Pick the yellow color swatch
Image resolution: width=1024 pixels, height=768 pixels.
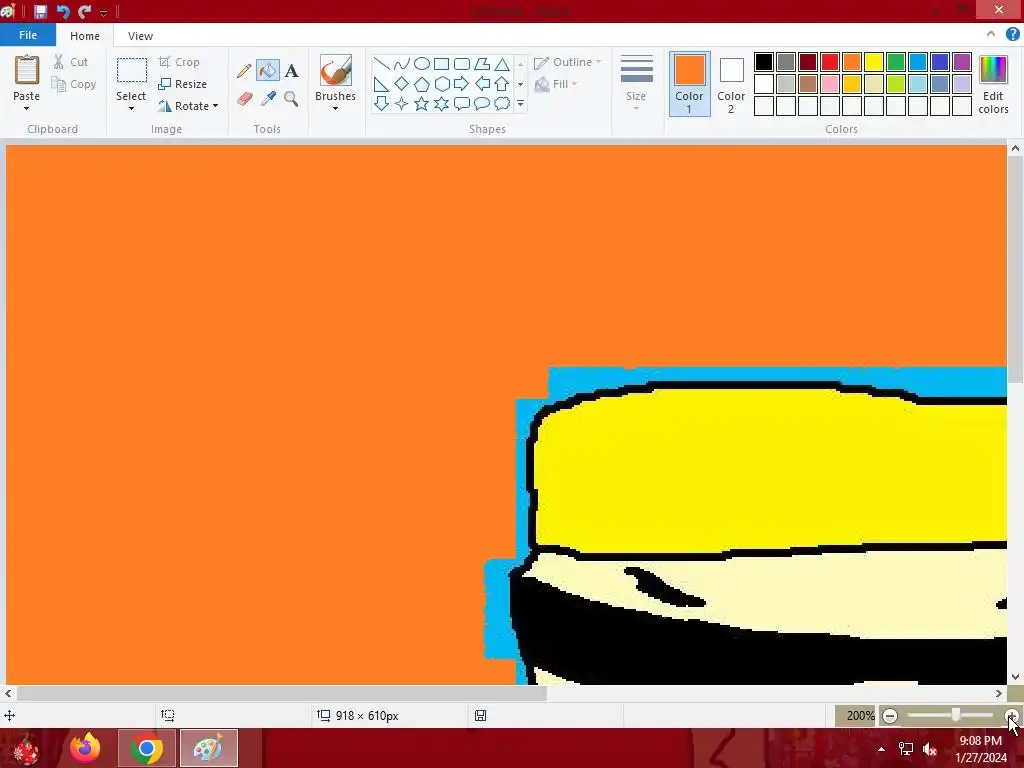click(x=874, y=62)
